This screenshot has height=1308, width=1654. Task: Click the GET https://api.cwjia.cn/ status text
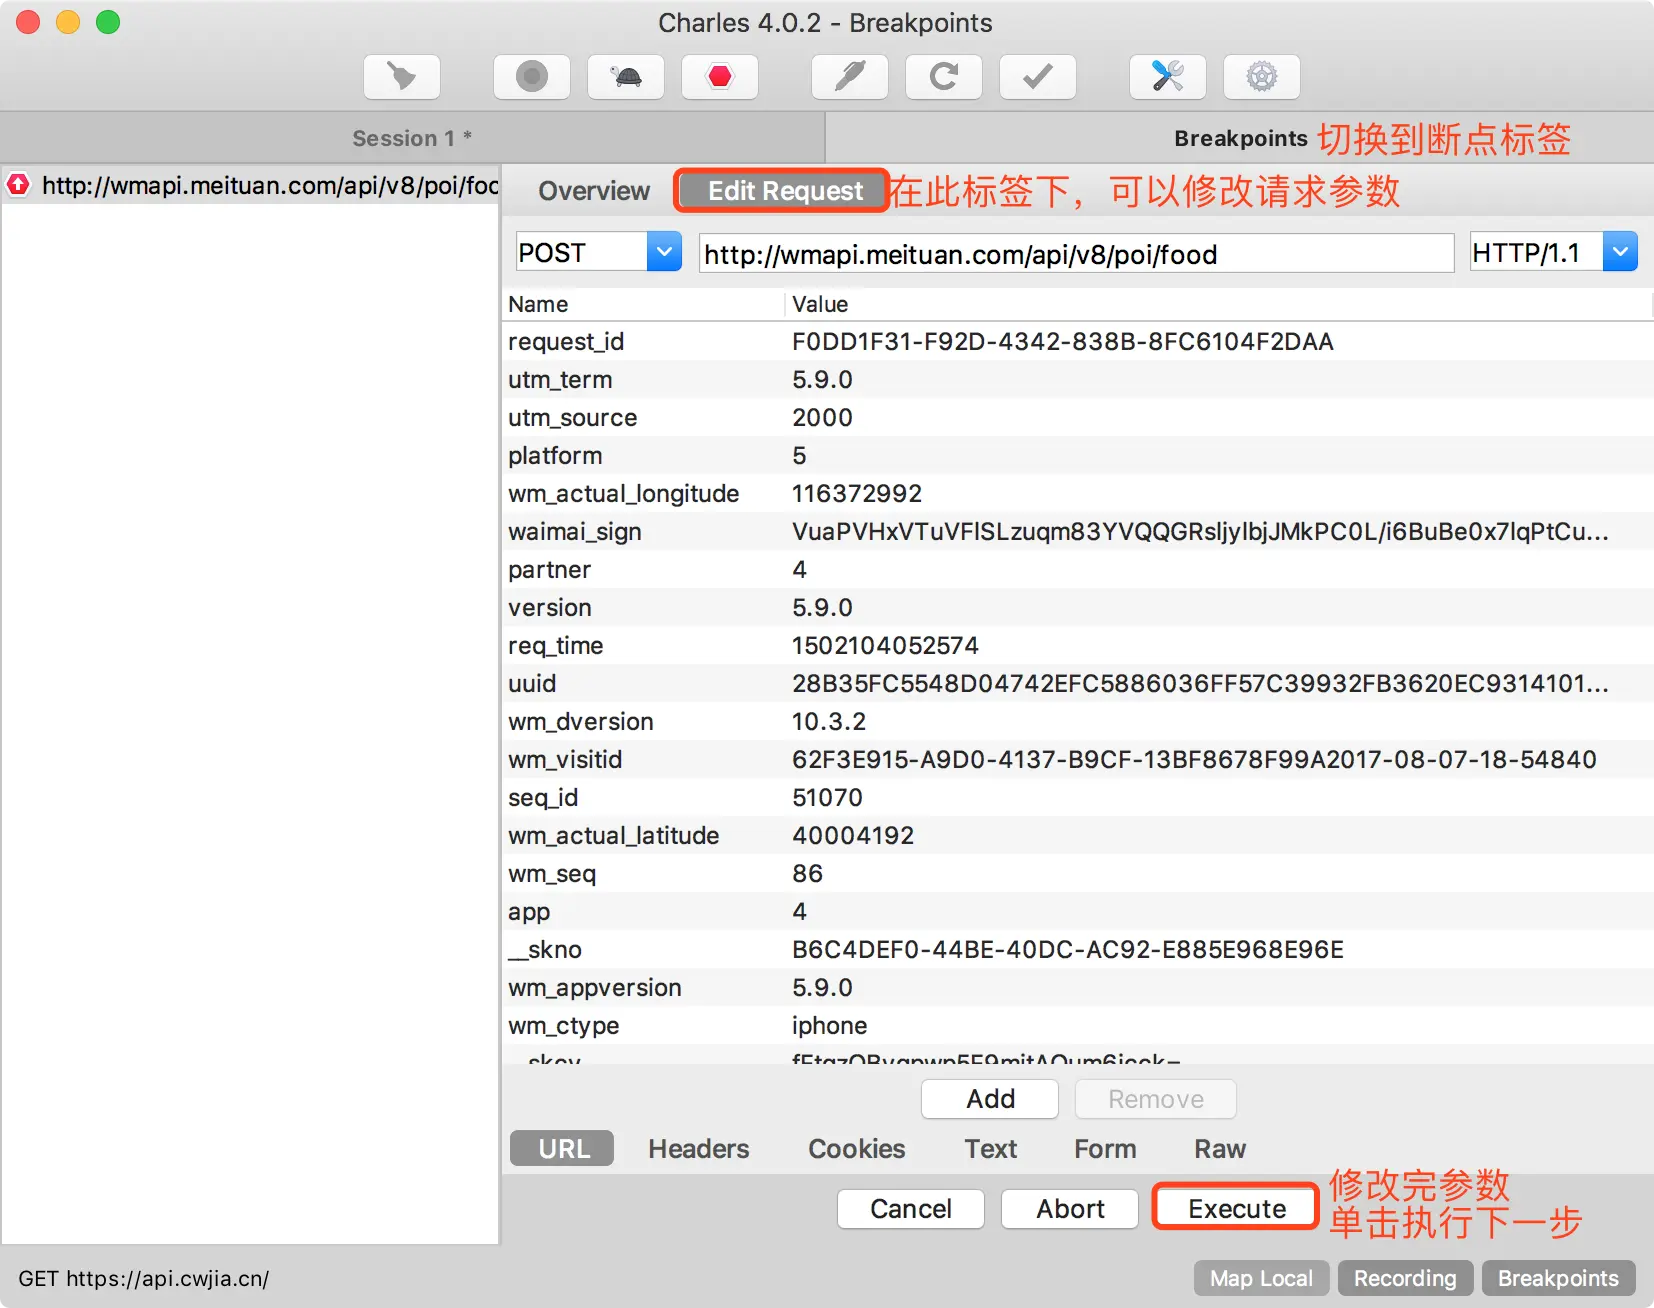(x=143, y=1278)
